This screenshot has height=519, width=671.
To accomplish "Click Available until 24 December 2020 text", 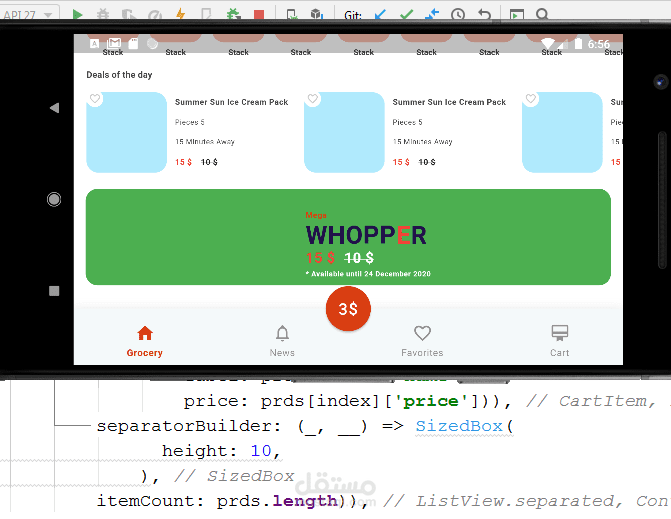I will click(x=368, y=274).
